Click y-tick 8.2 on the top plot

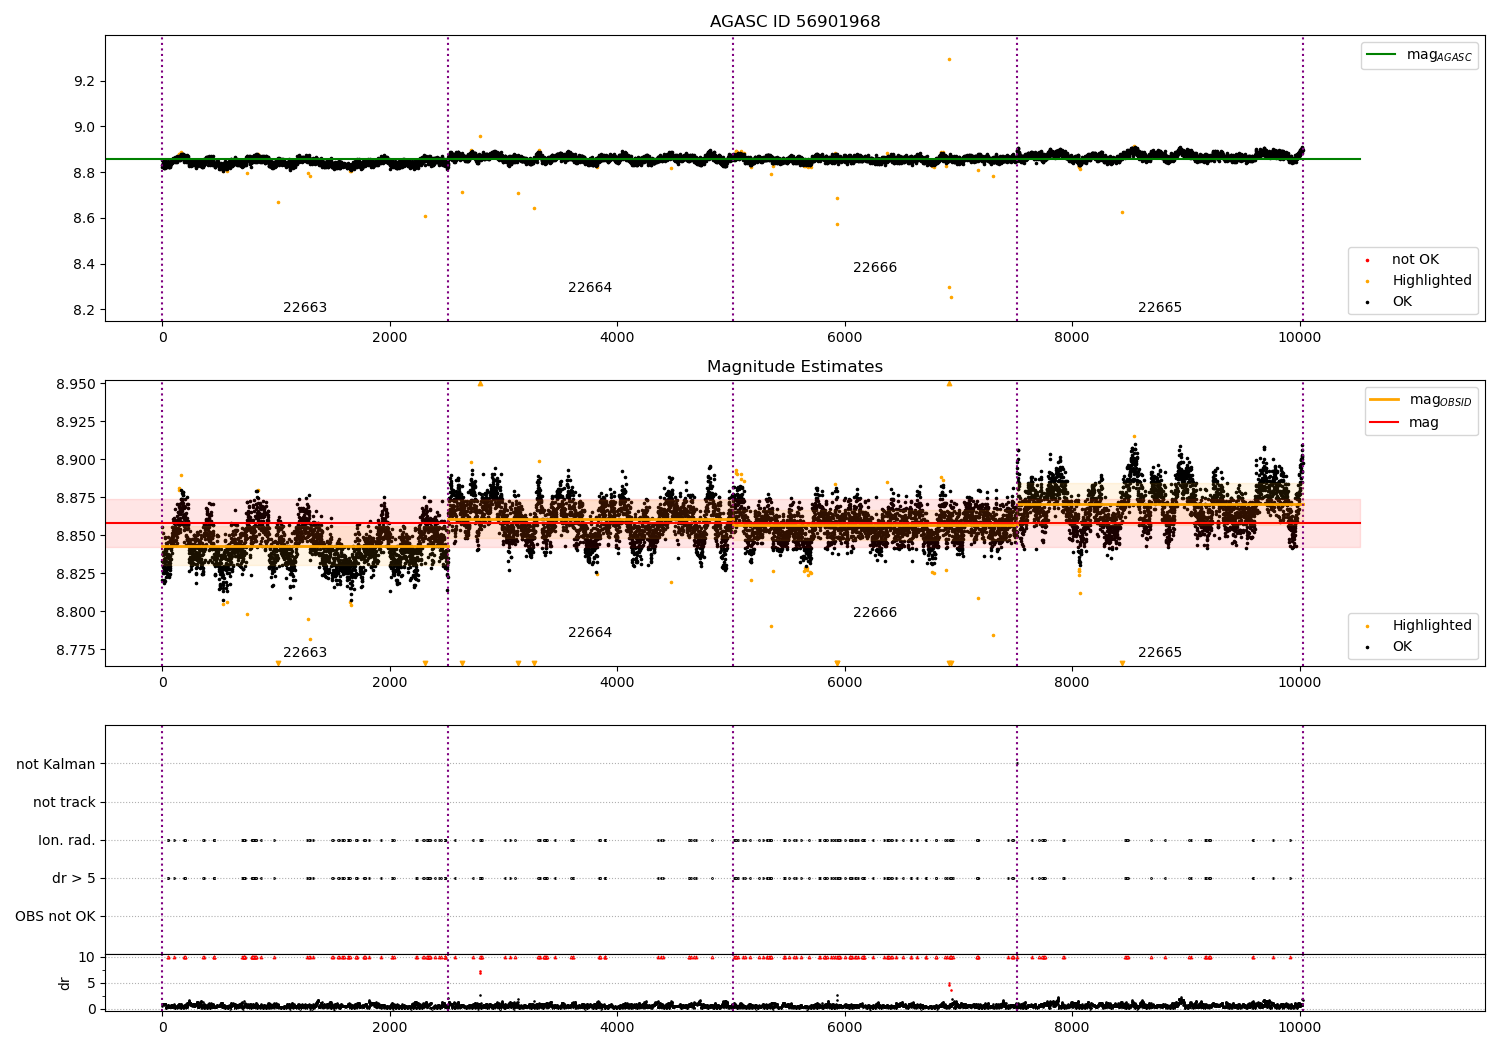(83, 311)
